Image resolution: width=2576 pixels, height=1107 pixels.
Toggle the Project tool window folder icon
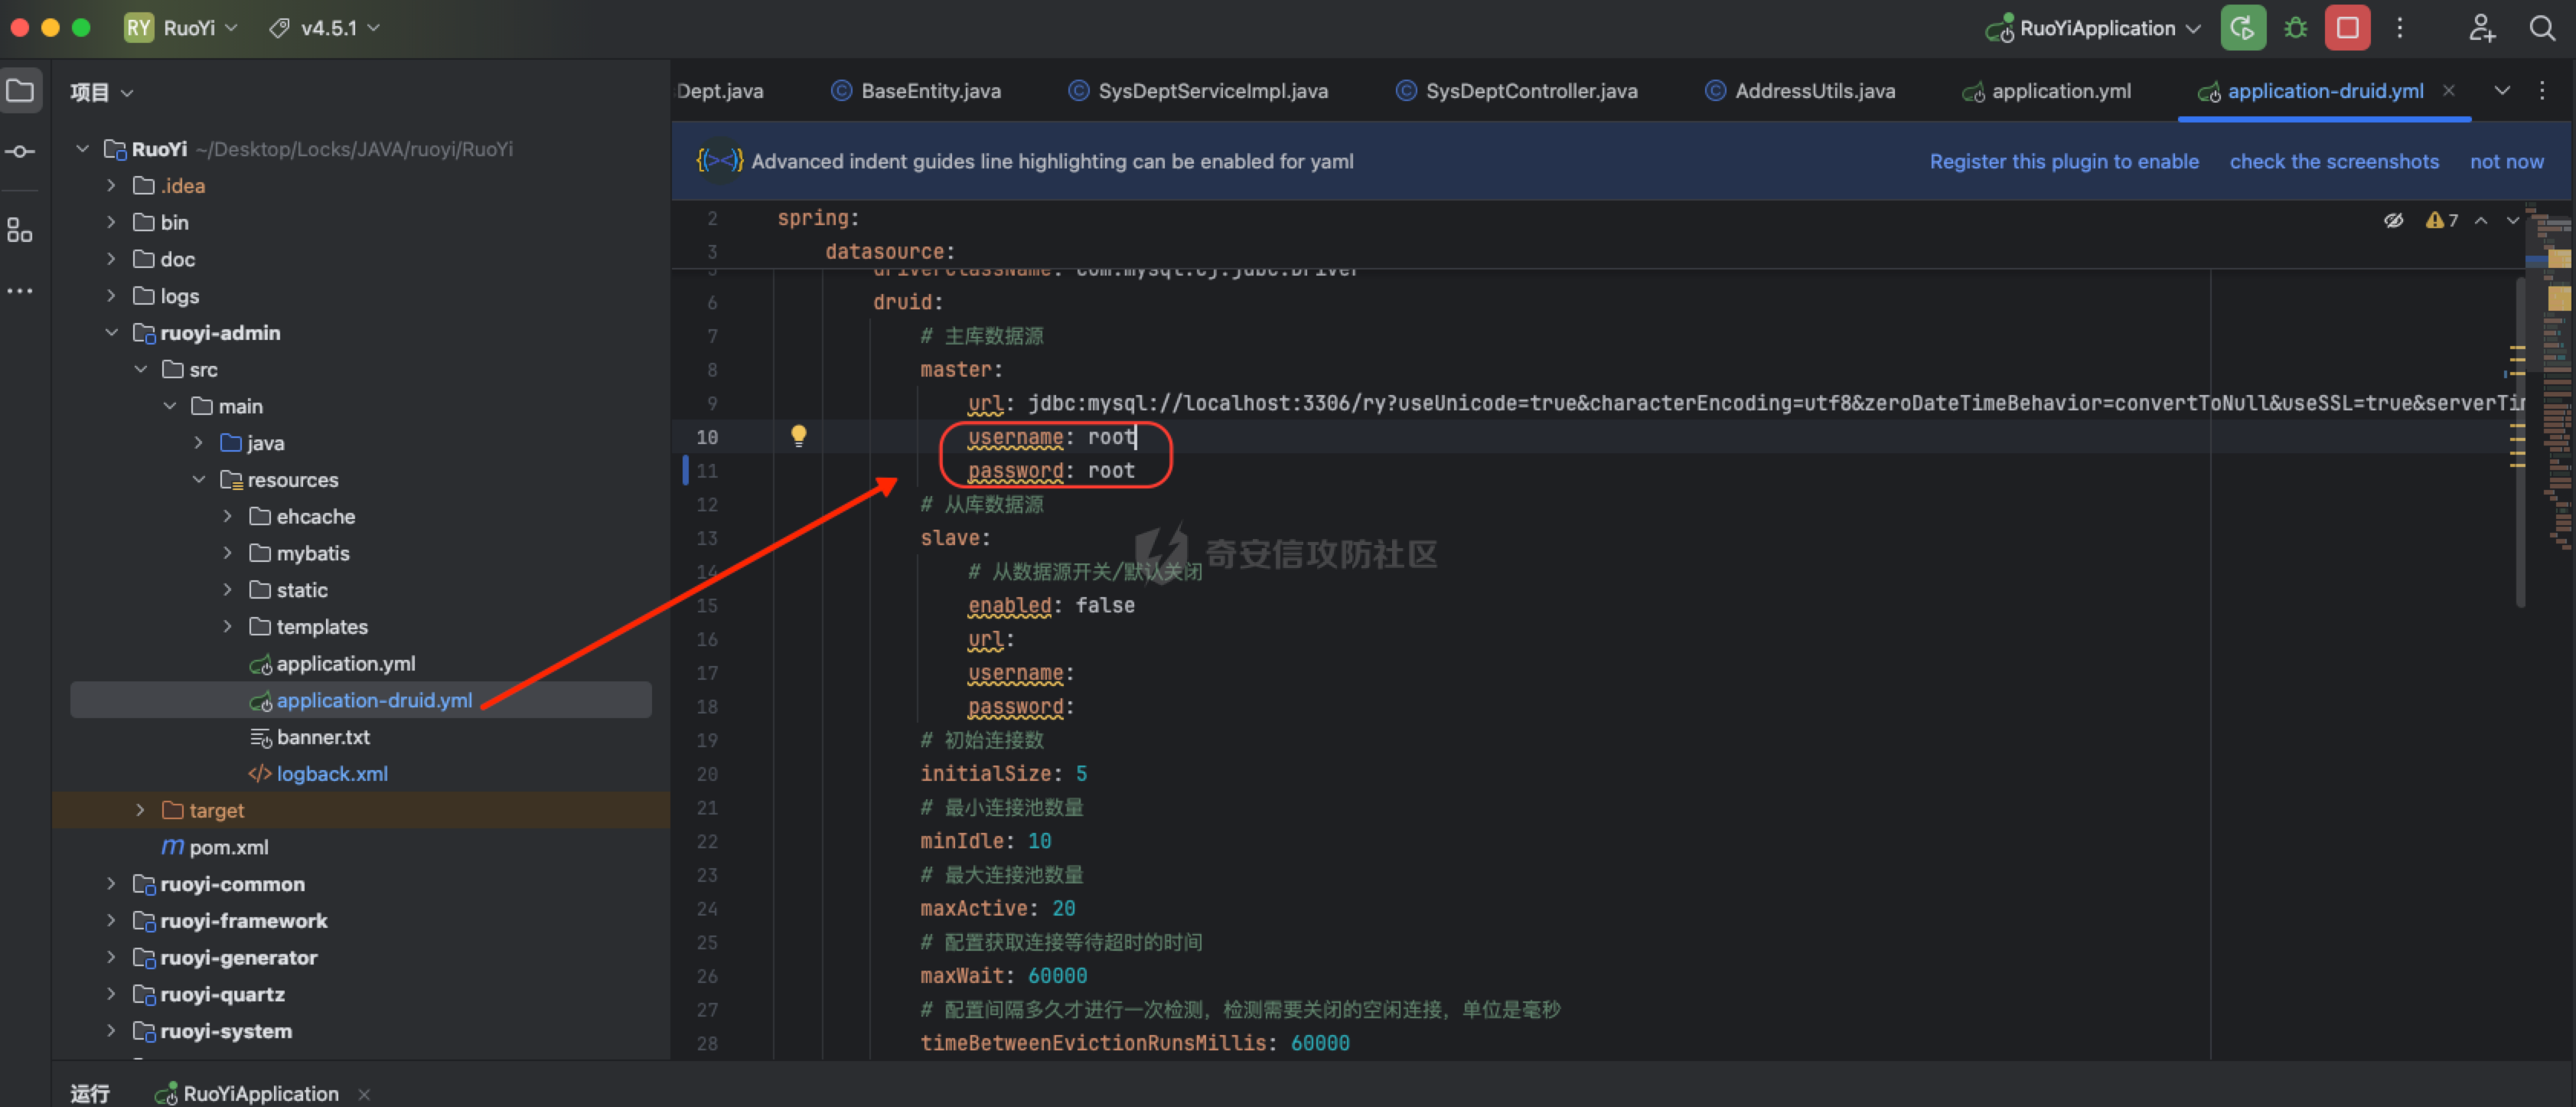pos(20,91)
